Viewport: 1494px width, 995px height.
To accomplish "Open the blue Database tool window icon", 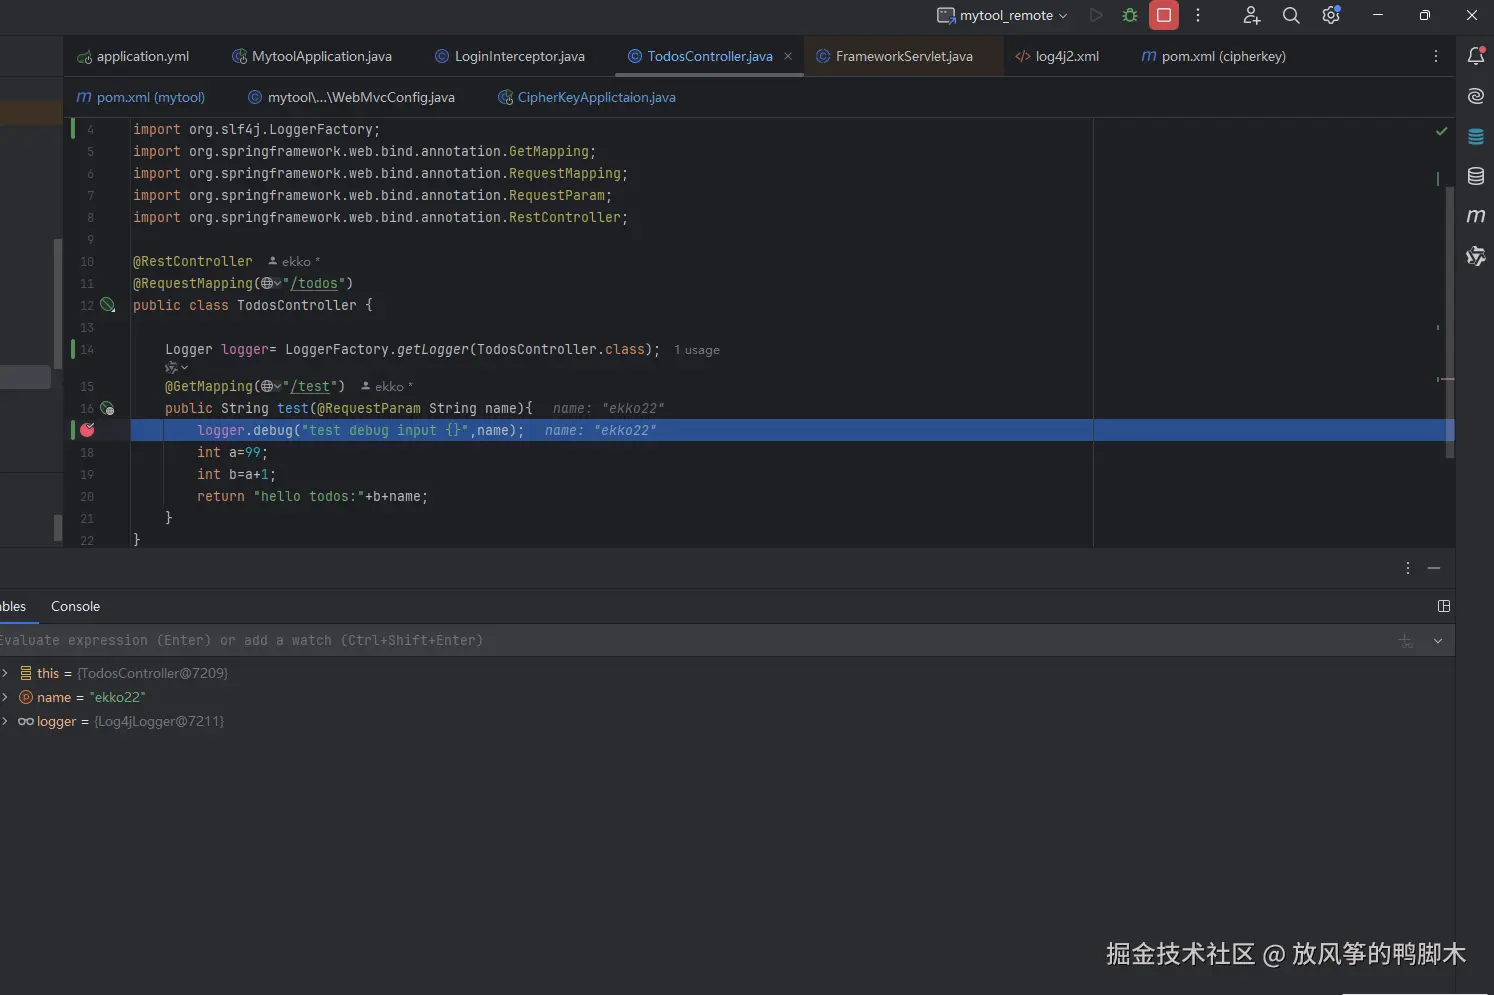I will (1476, 136).
